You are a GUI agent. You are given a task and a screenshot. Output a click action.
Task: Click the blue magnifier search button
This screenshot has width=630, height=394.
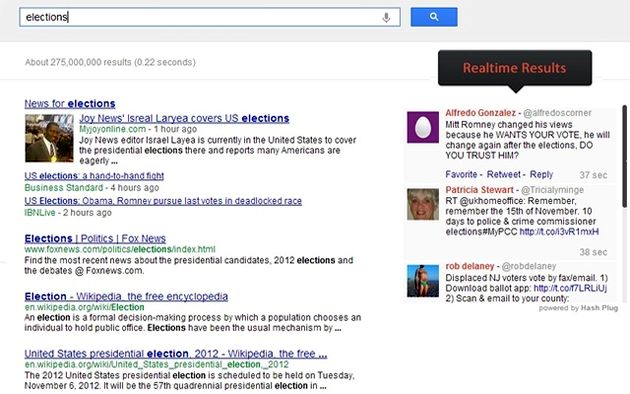(434, 17)
